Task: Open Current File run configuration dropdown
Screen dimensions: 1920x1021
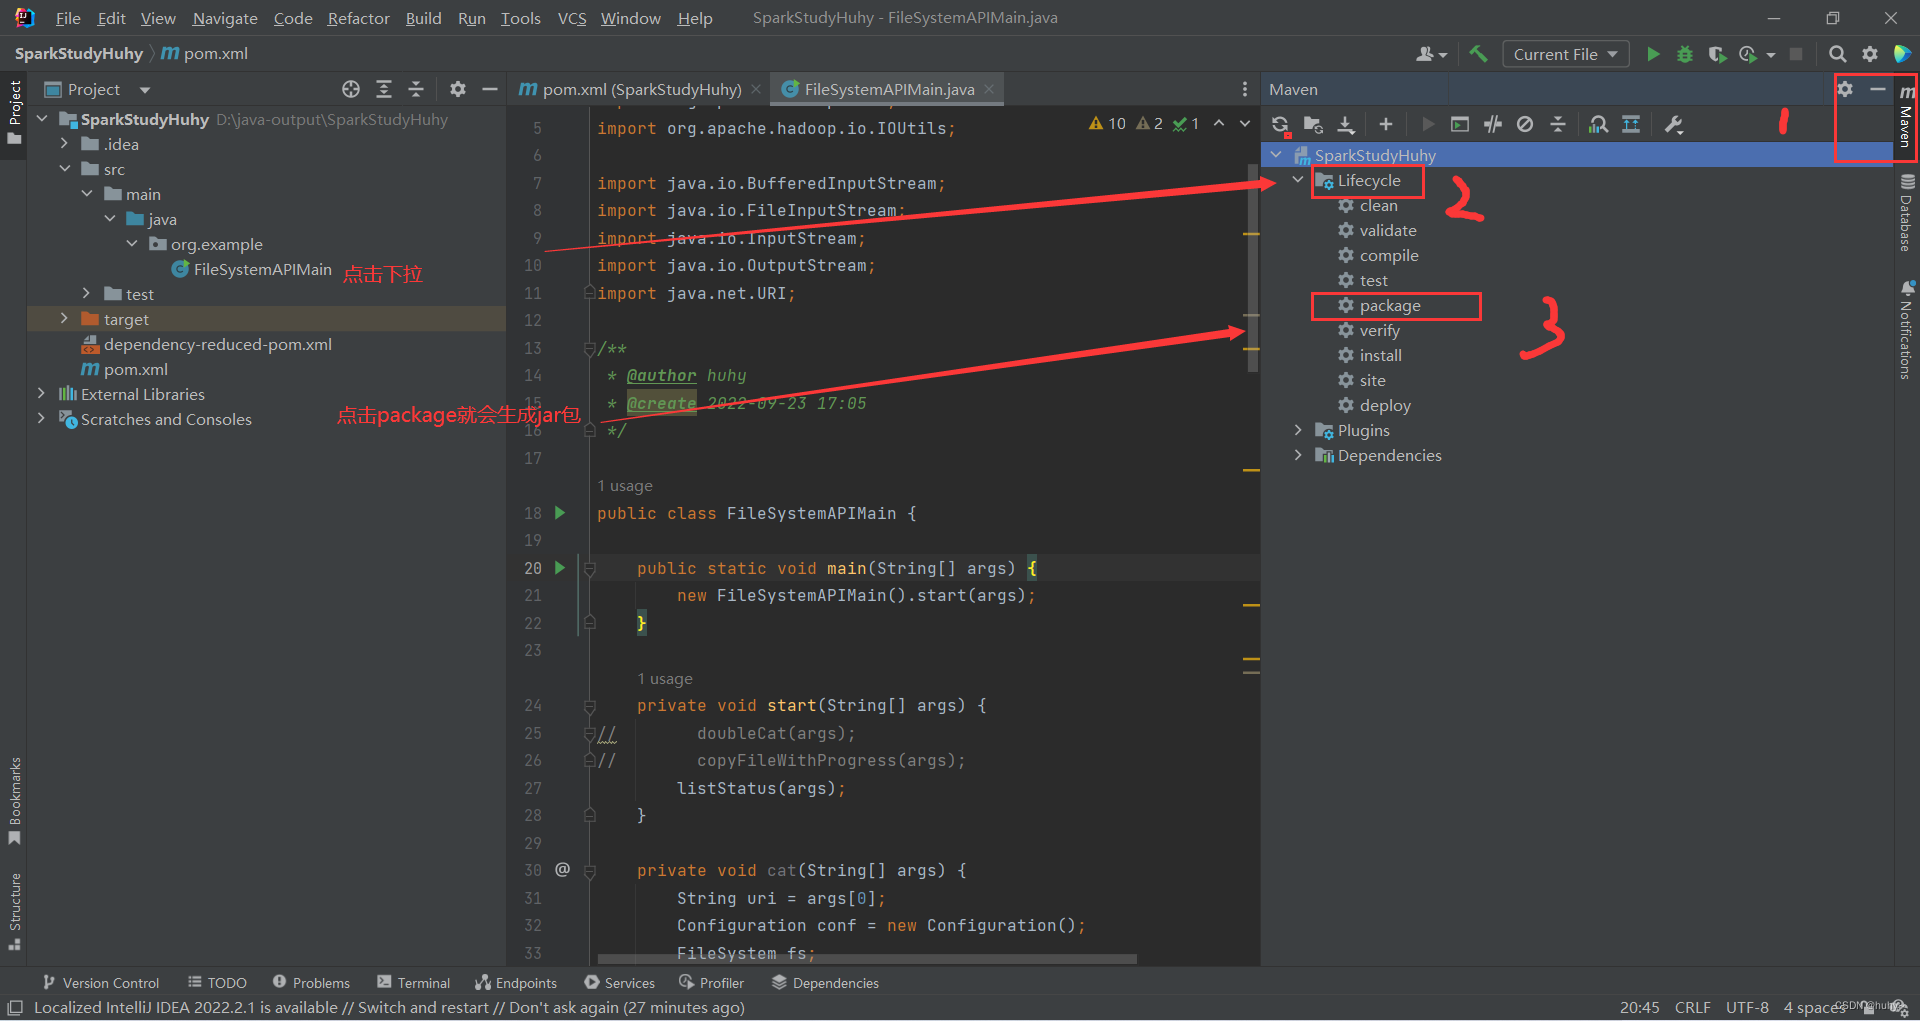Action: 1566,54
